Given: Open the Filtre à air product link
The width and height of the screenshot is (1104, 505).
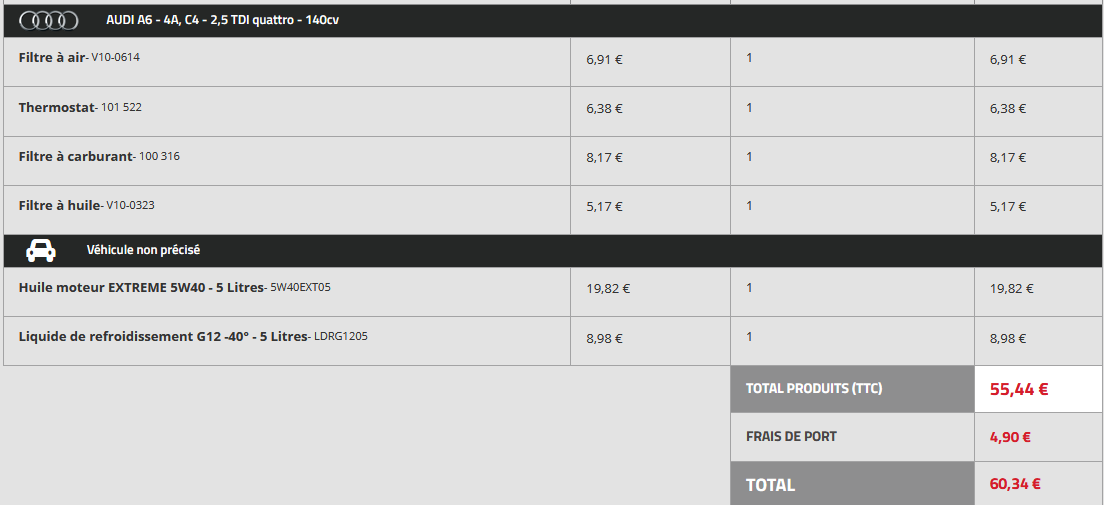Looking at the screenshot, I should click(x=52, y=58).
